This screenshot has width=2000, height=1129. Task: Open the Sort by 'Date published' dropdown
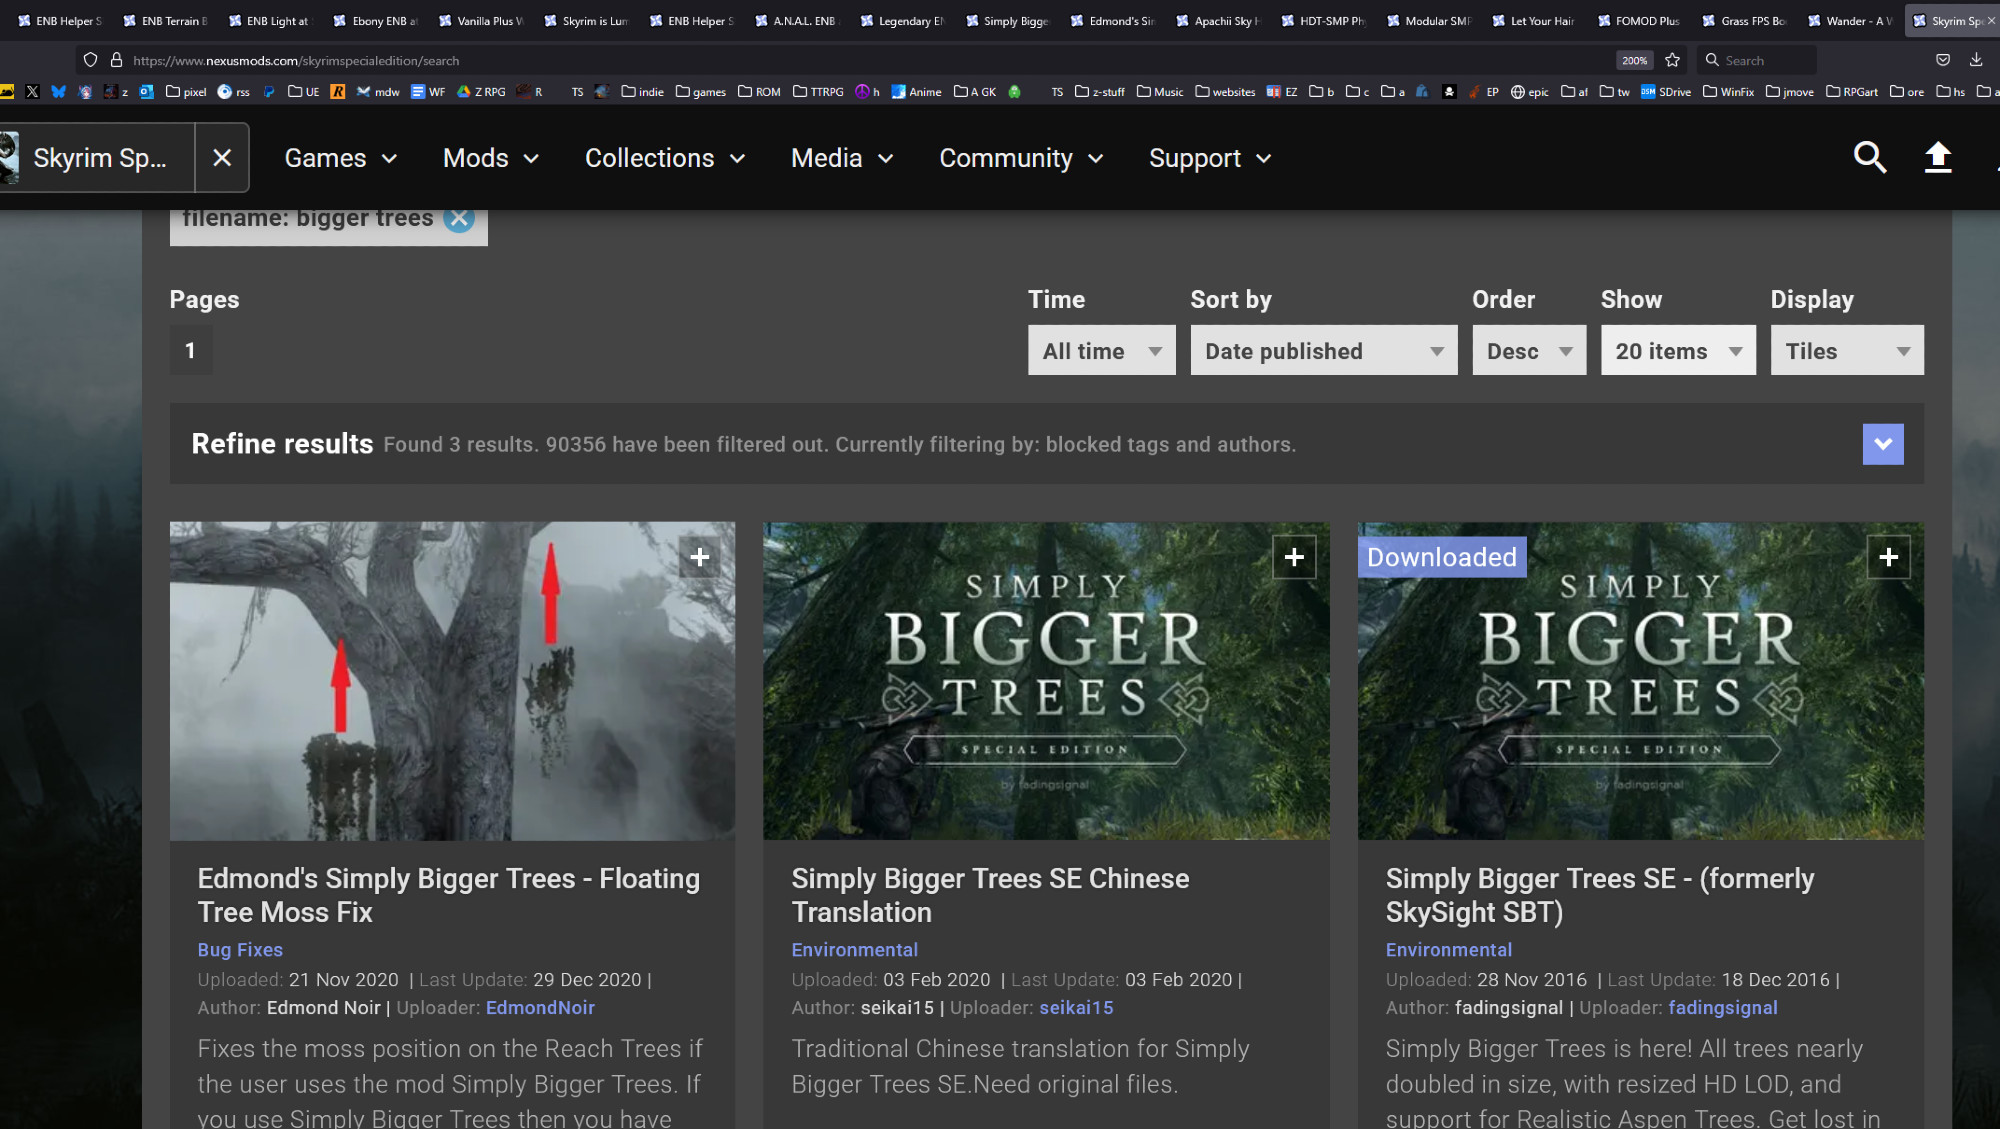point(1324,350)
